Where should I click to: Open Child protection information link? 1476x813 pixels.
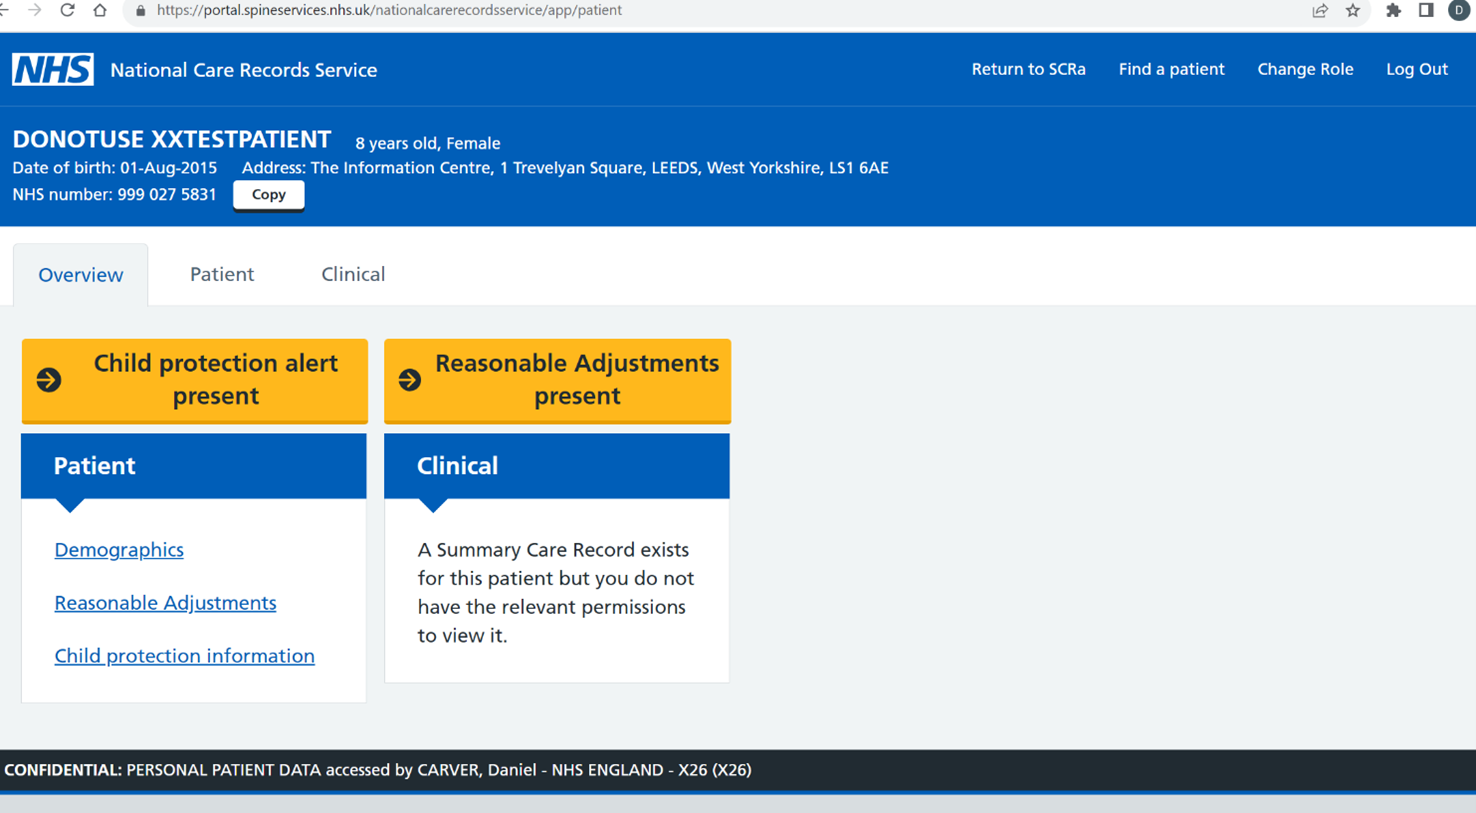click(x=184, y=656)
